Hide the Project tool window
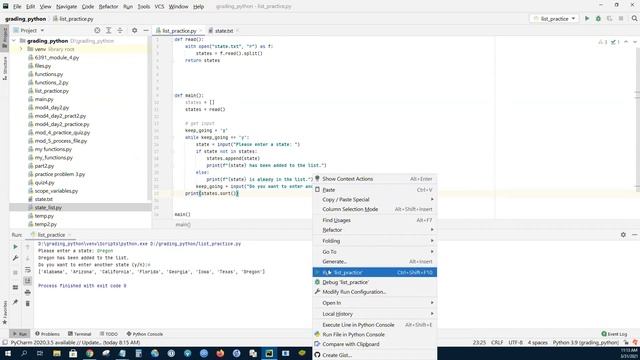Screen dimensions: 640x360 tap(146, 30)
